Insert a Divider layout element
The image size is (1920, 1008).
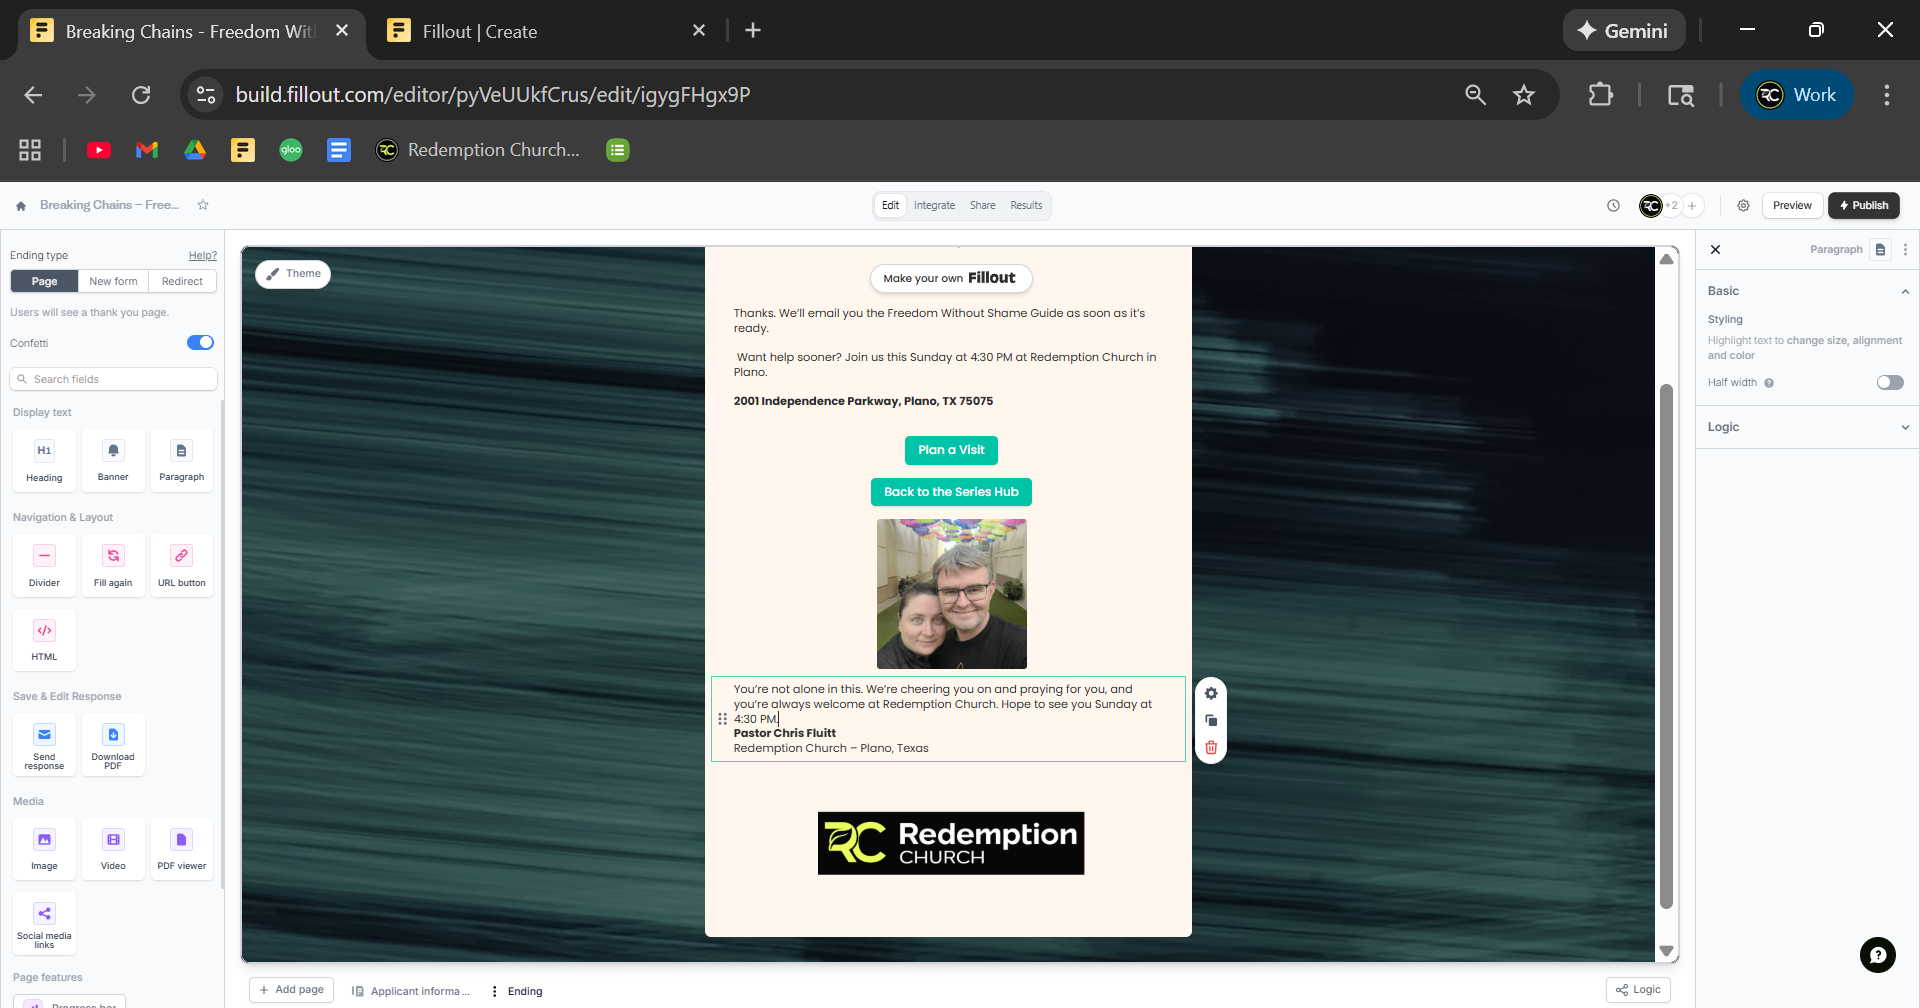coord(44,565)
